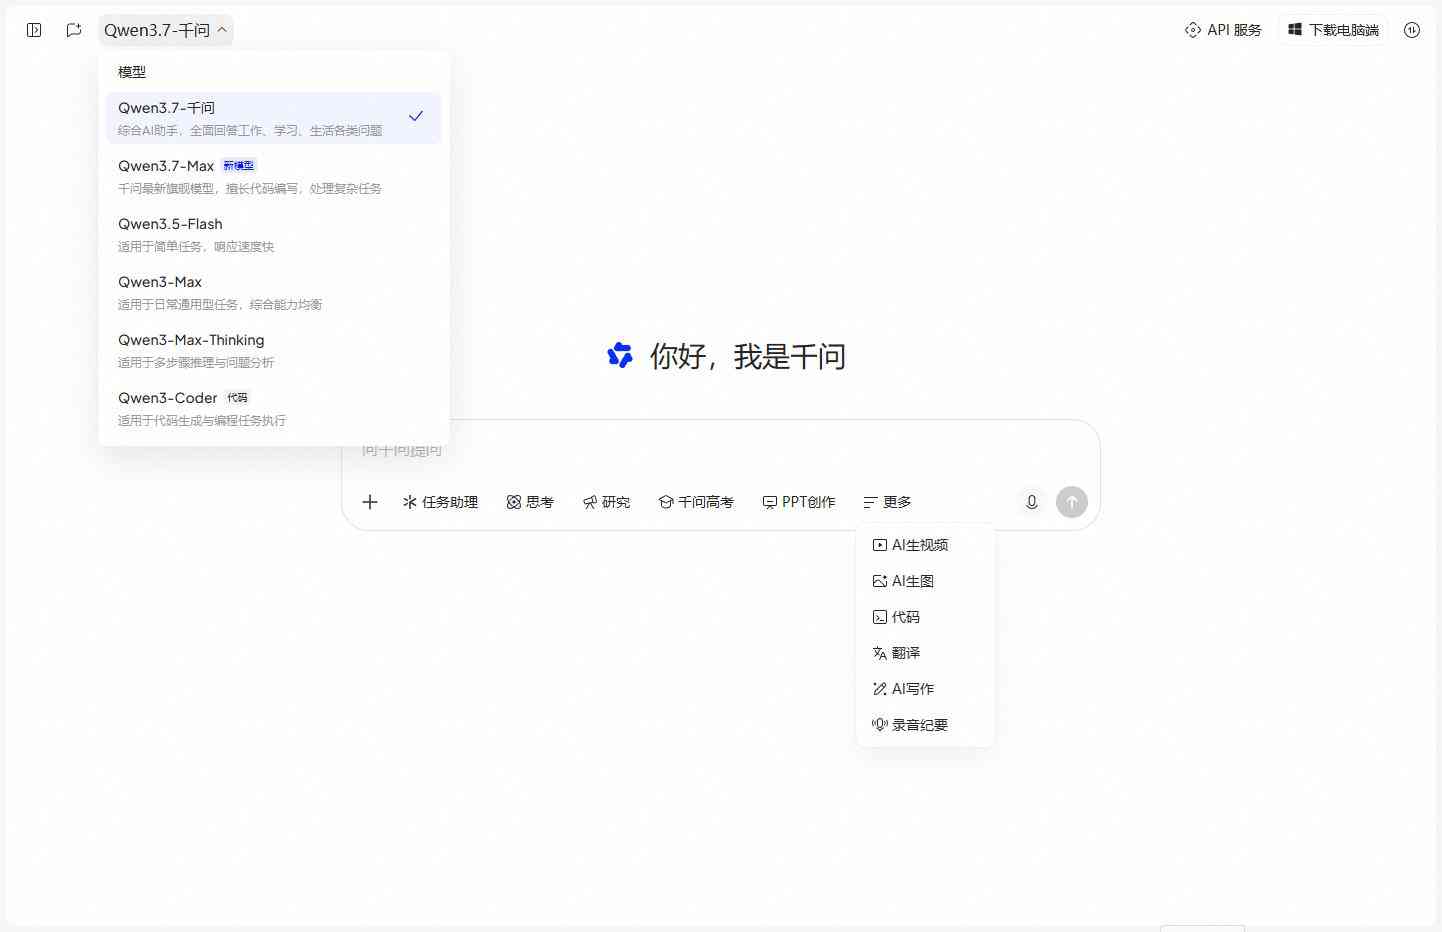Select PPT创作 tool
This screenshot has height=932, width=1442.
tap(799, 502)
